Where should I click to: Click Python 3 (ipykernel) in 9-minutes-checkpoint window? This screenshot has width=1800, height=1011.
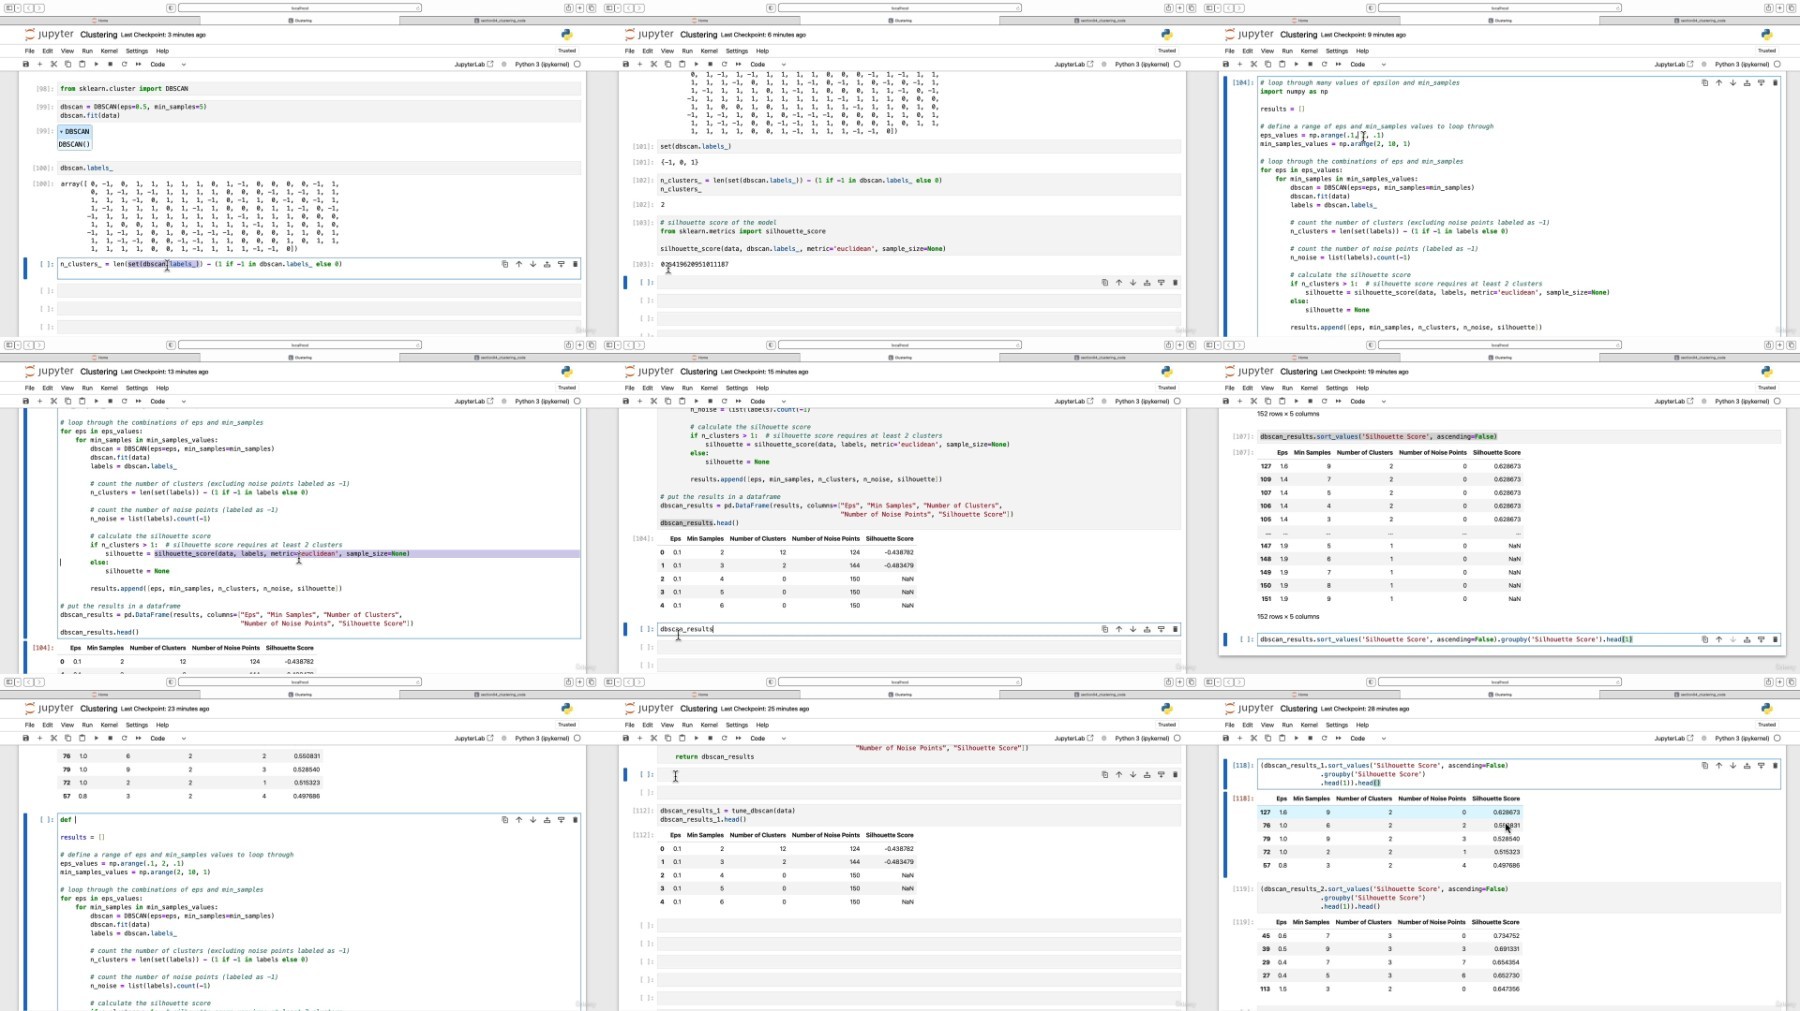pyautogui.click(x=1741, y=64)
